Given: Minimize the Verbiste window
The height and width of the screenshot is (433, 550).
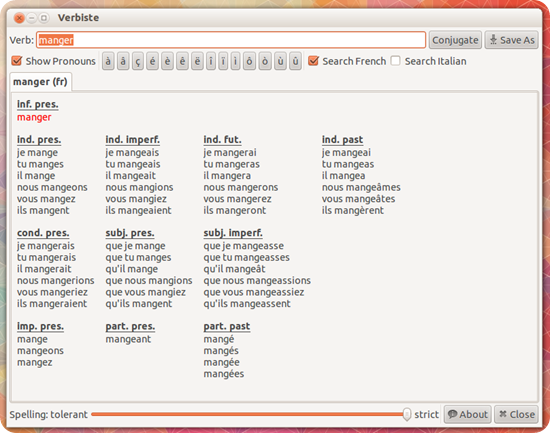Looking at the screenshot, I should pyautogui.click(x=32, y=18).
